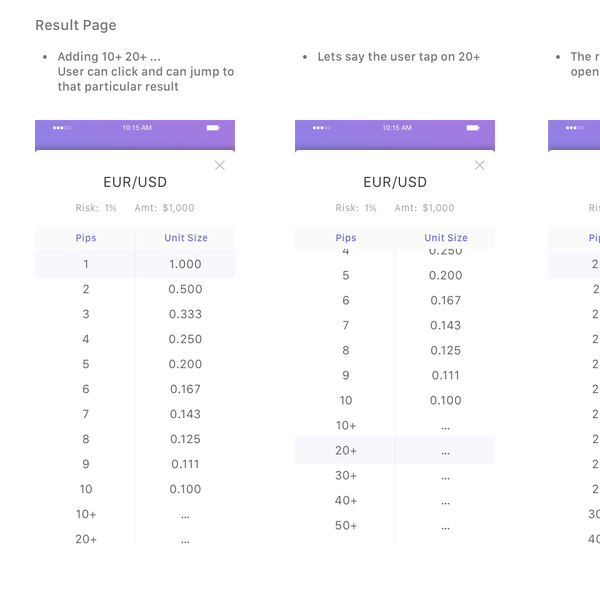This screenshot has height=600, width=600.
Task: Tap the Risk: 1% label in middle phone
Action: click(356, 208)
